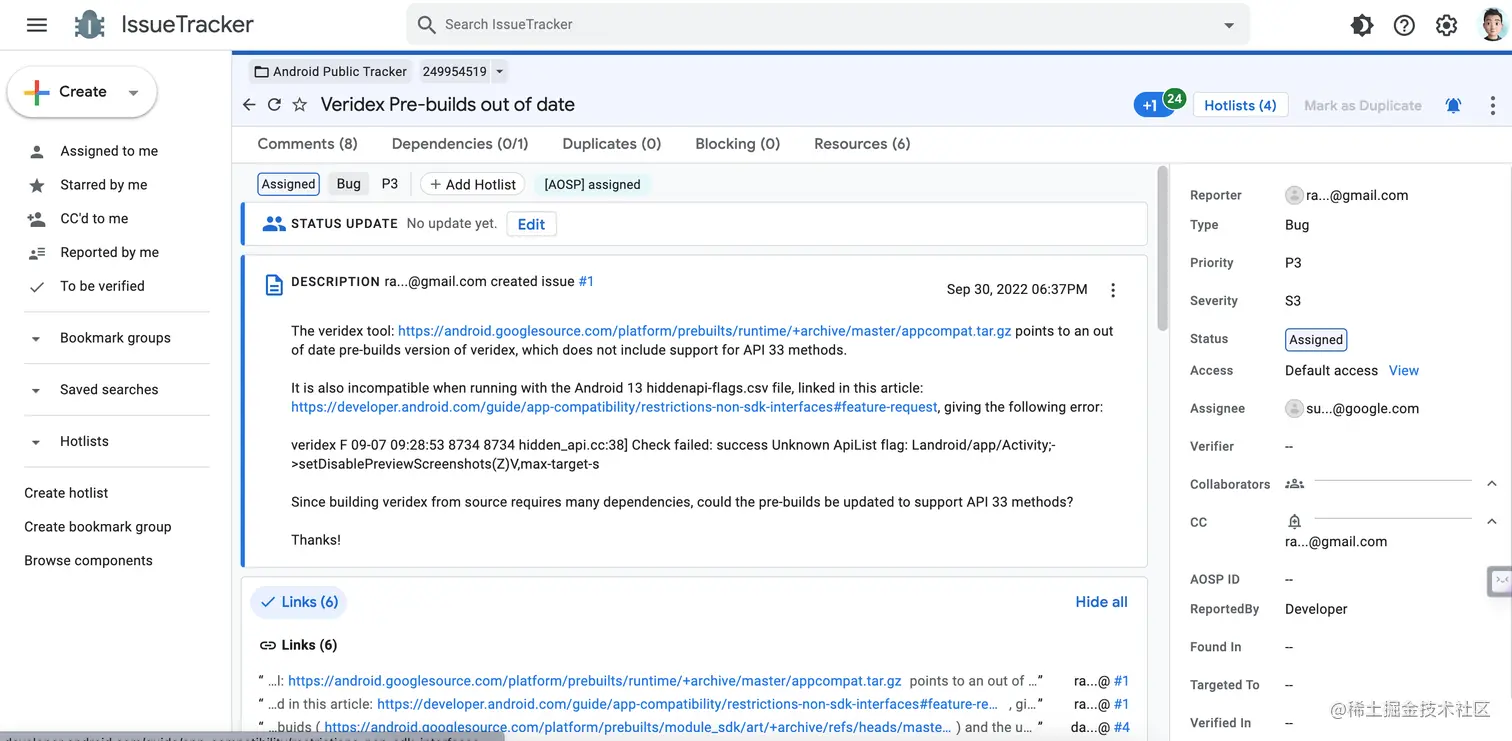Star the Veridex issue
This screenshot has height=741, width=1512.
pyautogui.click(x=299, y=105)
